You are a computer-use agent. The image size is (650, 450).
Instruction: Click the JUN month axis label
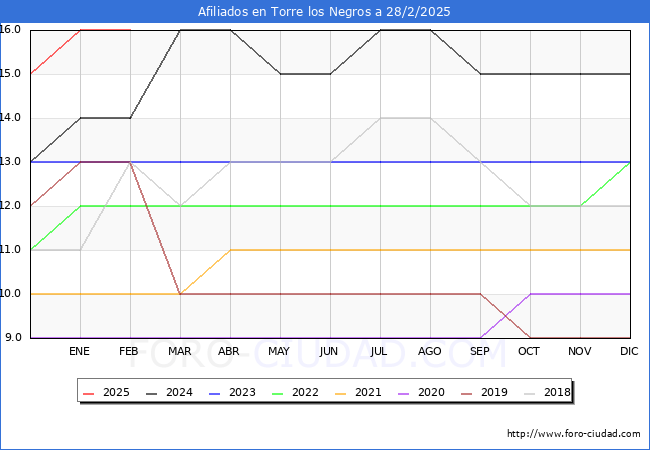[329, 351]
